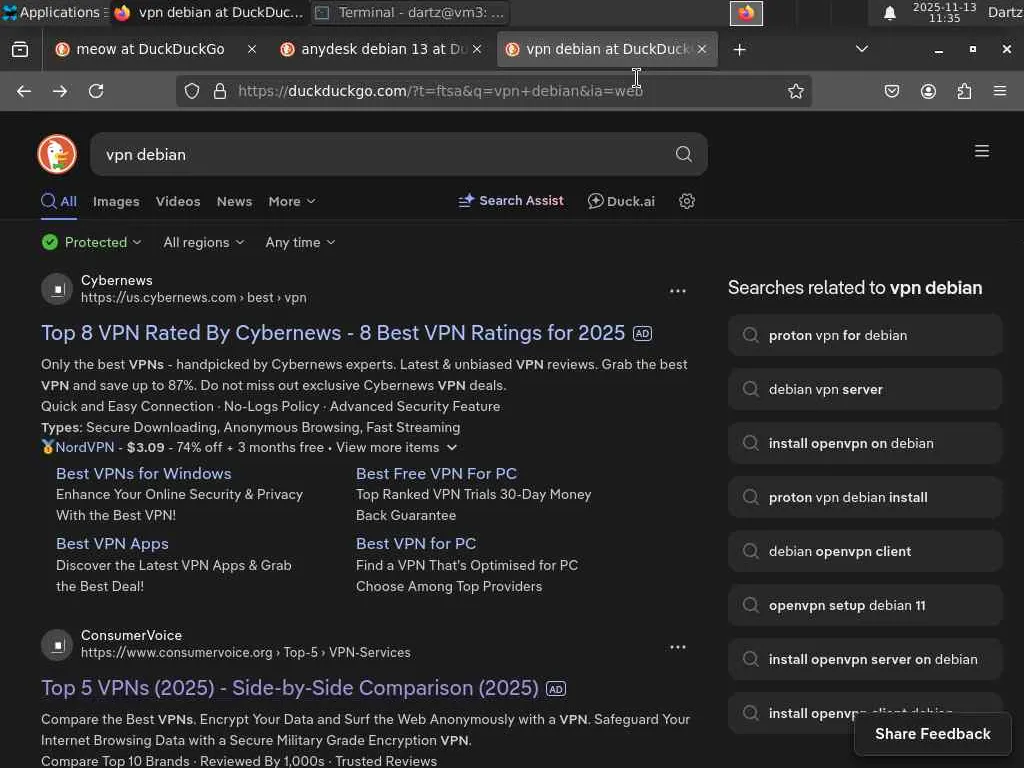This screenshot has width=1024, height=768.
Task: Open options for Cybernews result
Action: click(678, 291)
